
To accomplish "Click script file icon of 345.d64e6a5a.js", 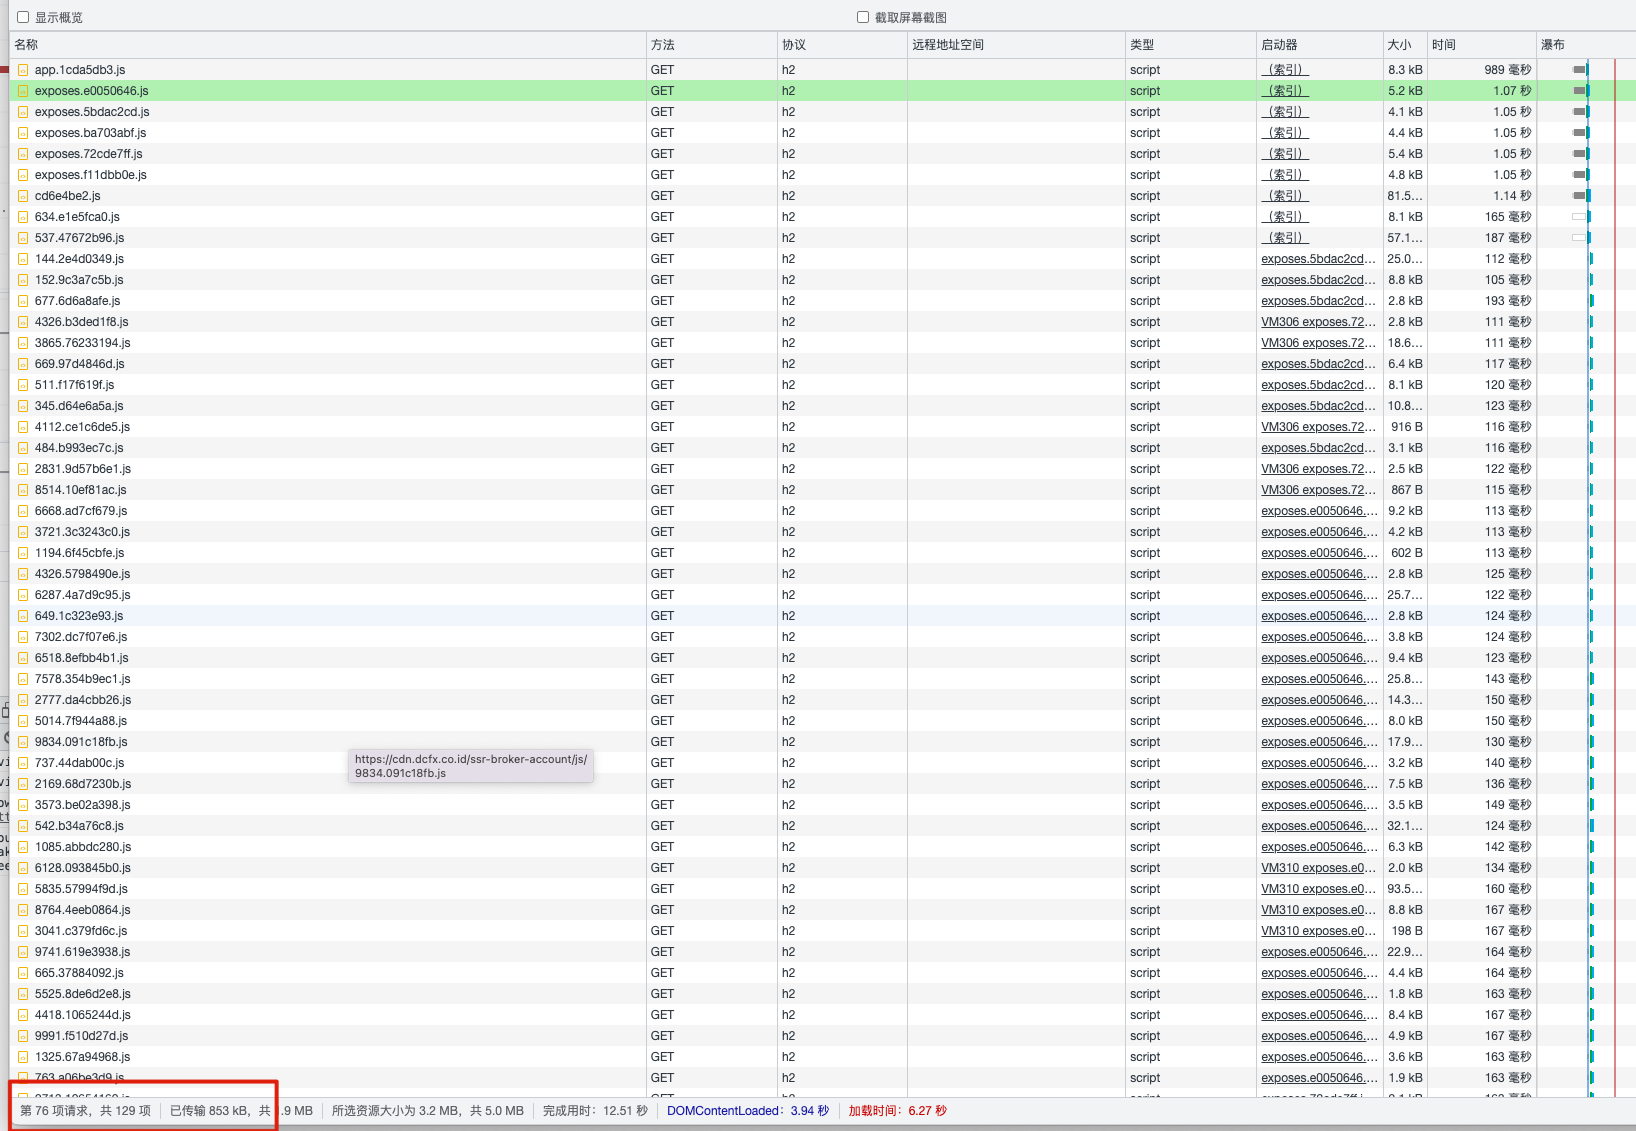I will coord(23,406).
